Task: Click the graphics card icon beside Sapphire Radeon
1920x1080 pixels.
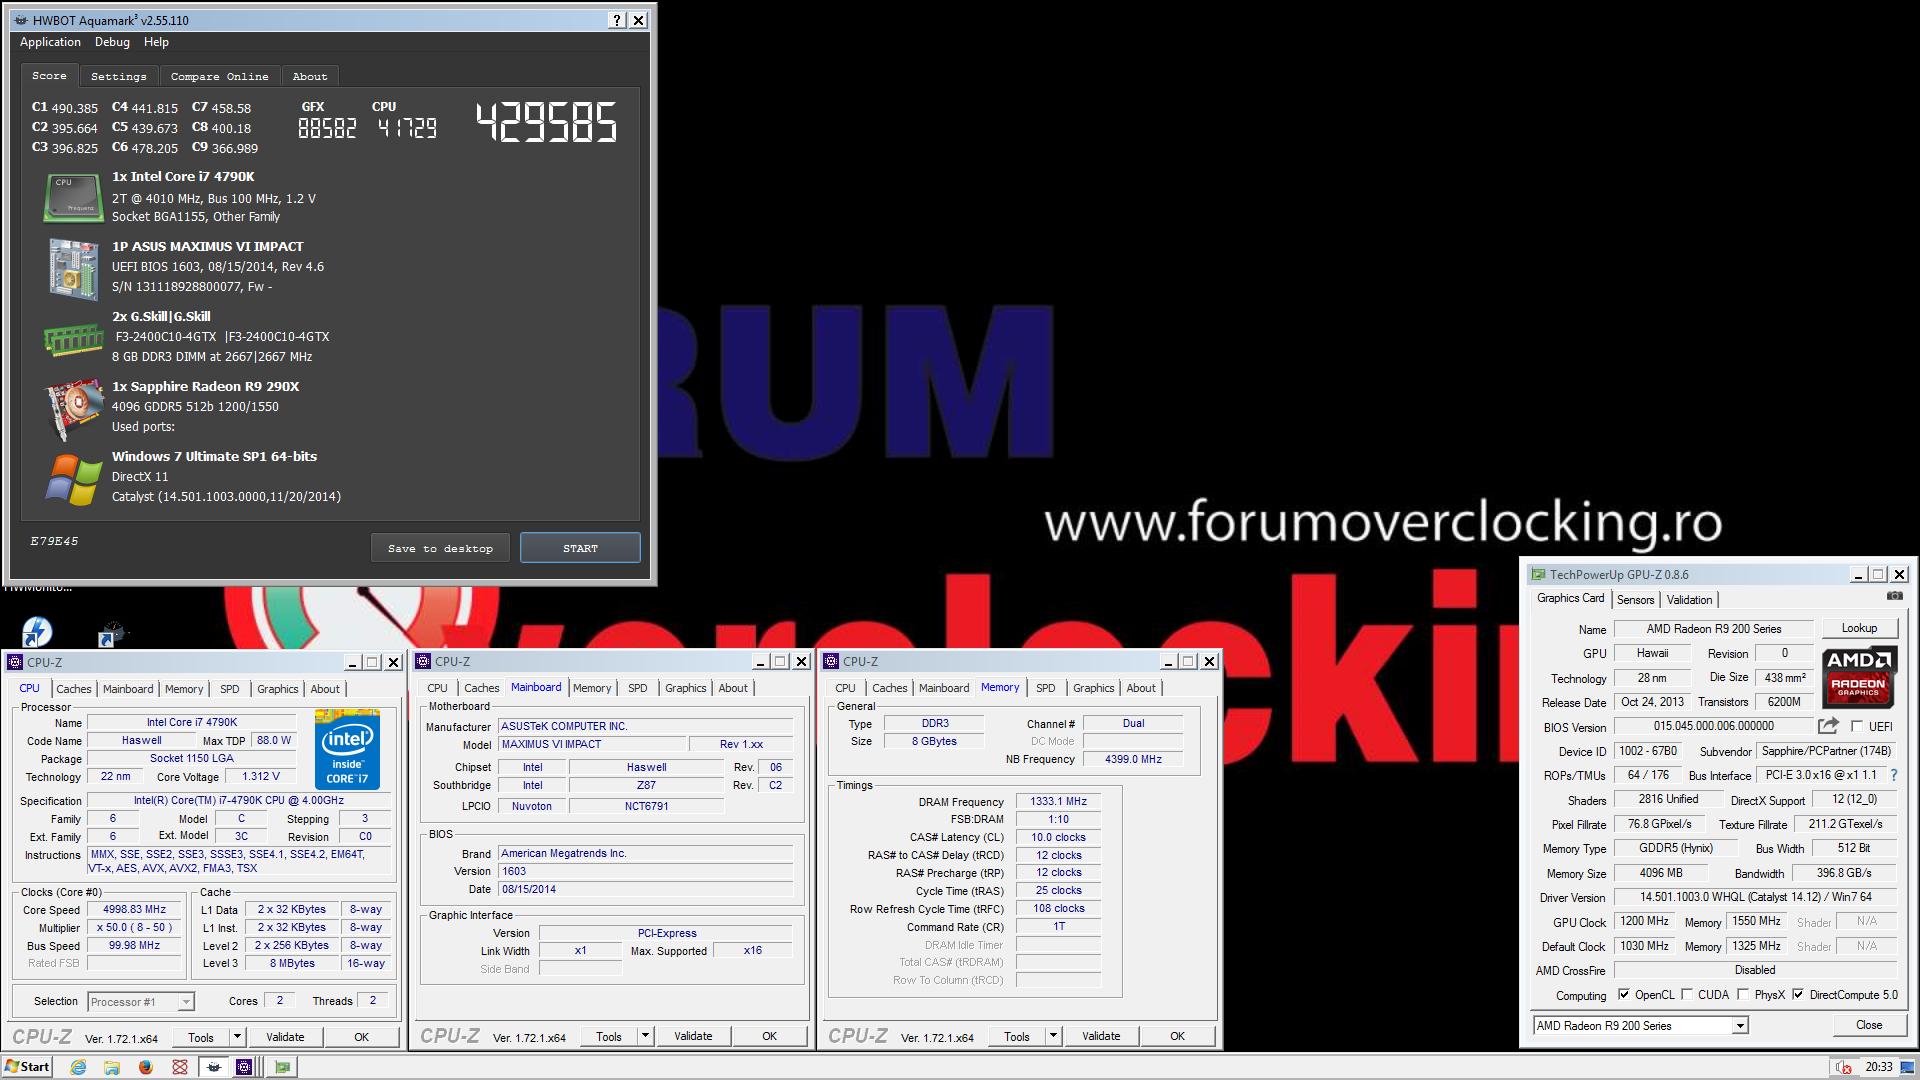Action: (x=74, y=409)
